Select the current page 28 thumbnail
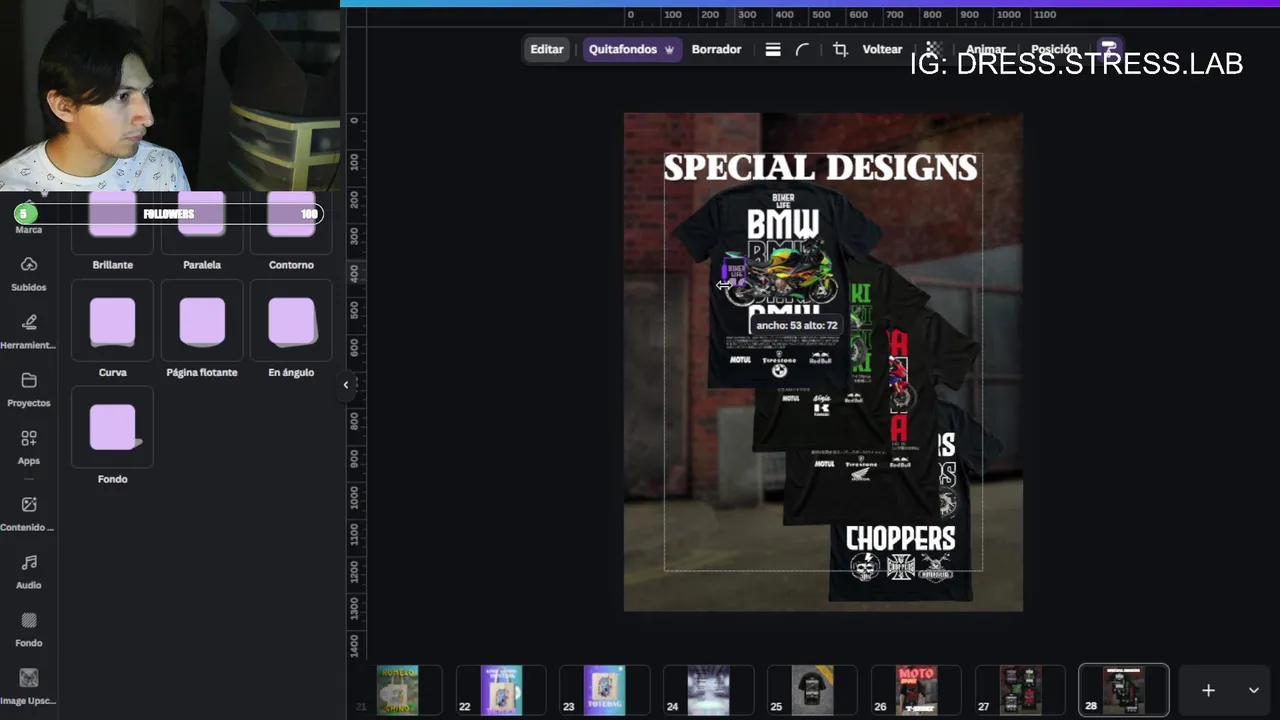This screenshot has width=1280, height=720. coord(1124,690)
